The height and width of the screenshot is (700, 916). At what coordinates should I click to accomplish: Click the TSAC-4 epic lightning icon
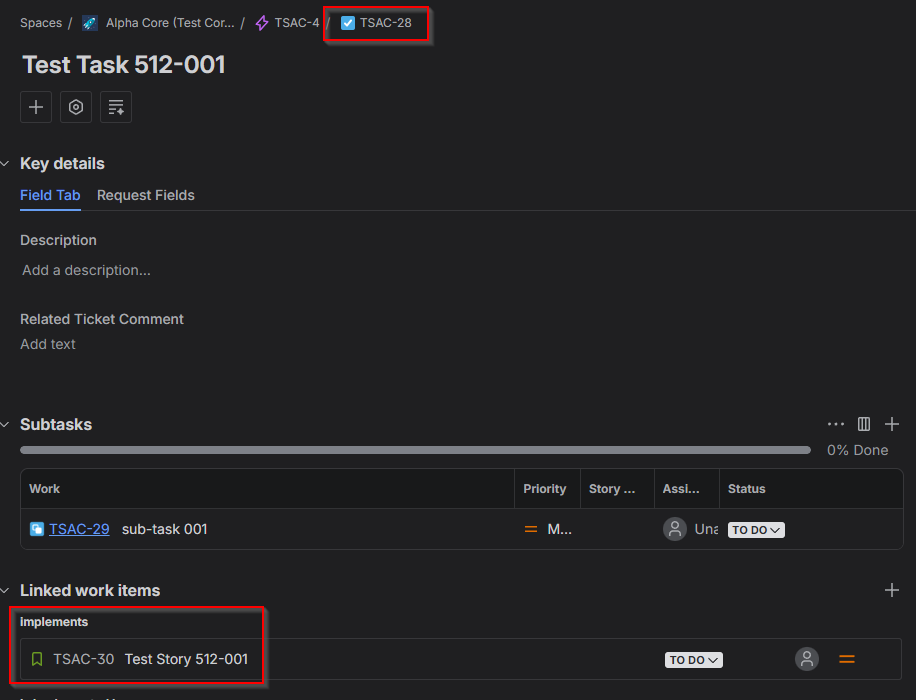point(262,23)
